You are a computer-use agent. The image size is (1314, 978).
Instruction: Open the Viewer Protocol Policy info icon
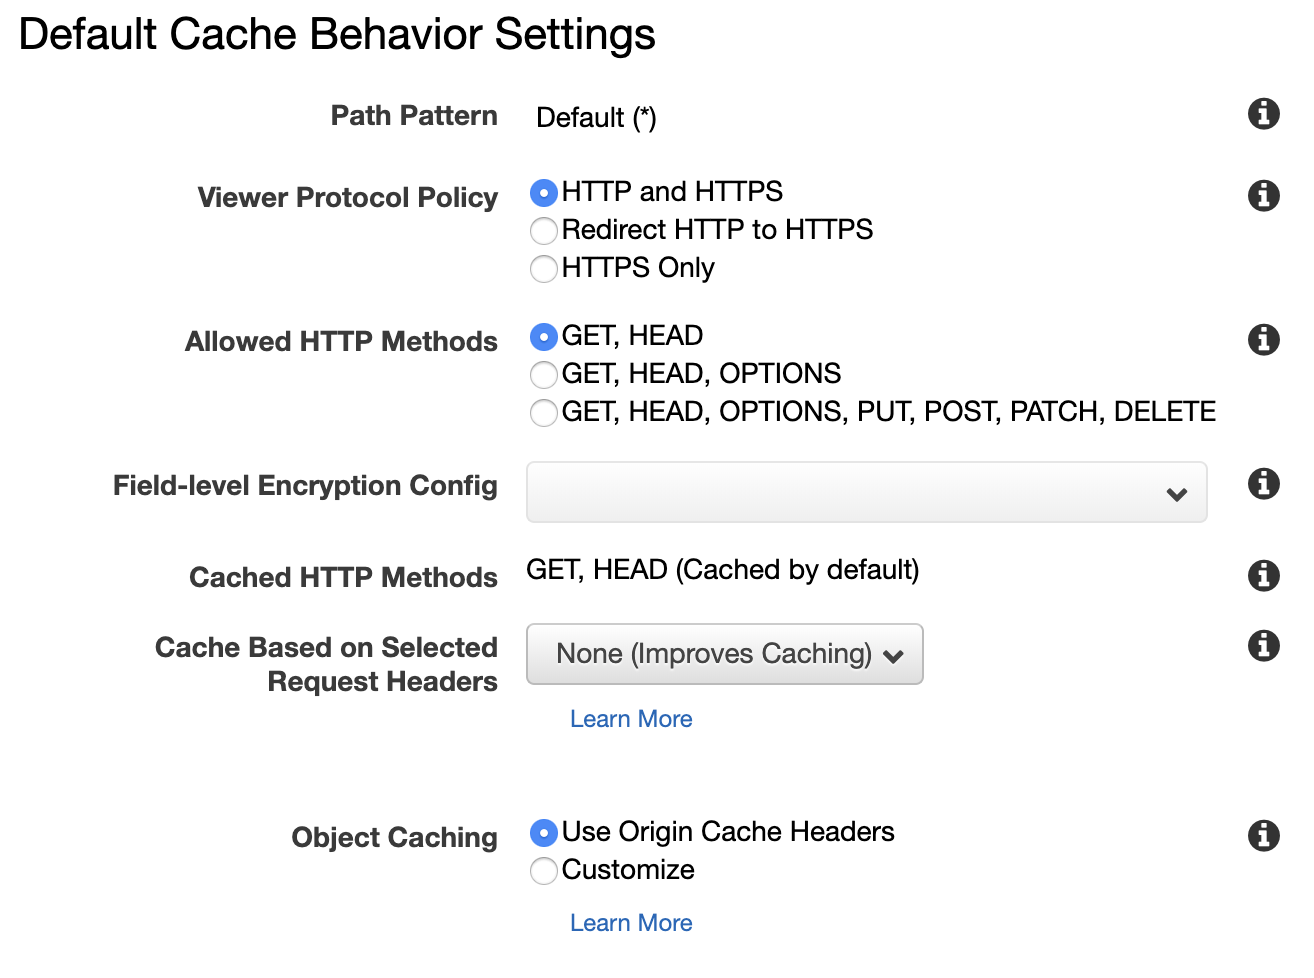[1263, 195]
